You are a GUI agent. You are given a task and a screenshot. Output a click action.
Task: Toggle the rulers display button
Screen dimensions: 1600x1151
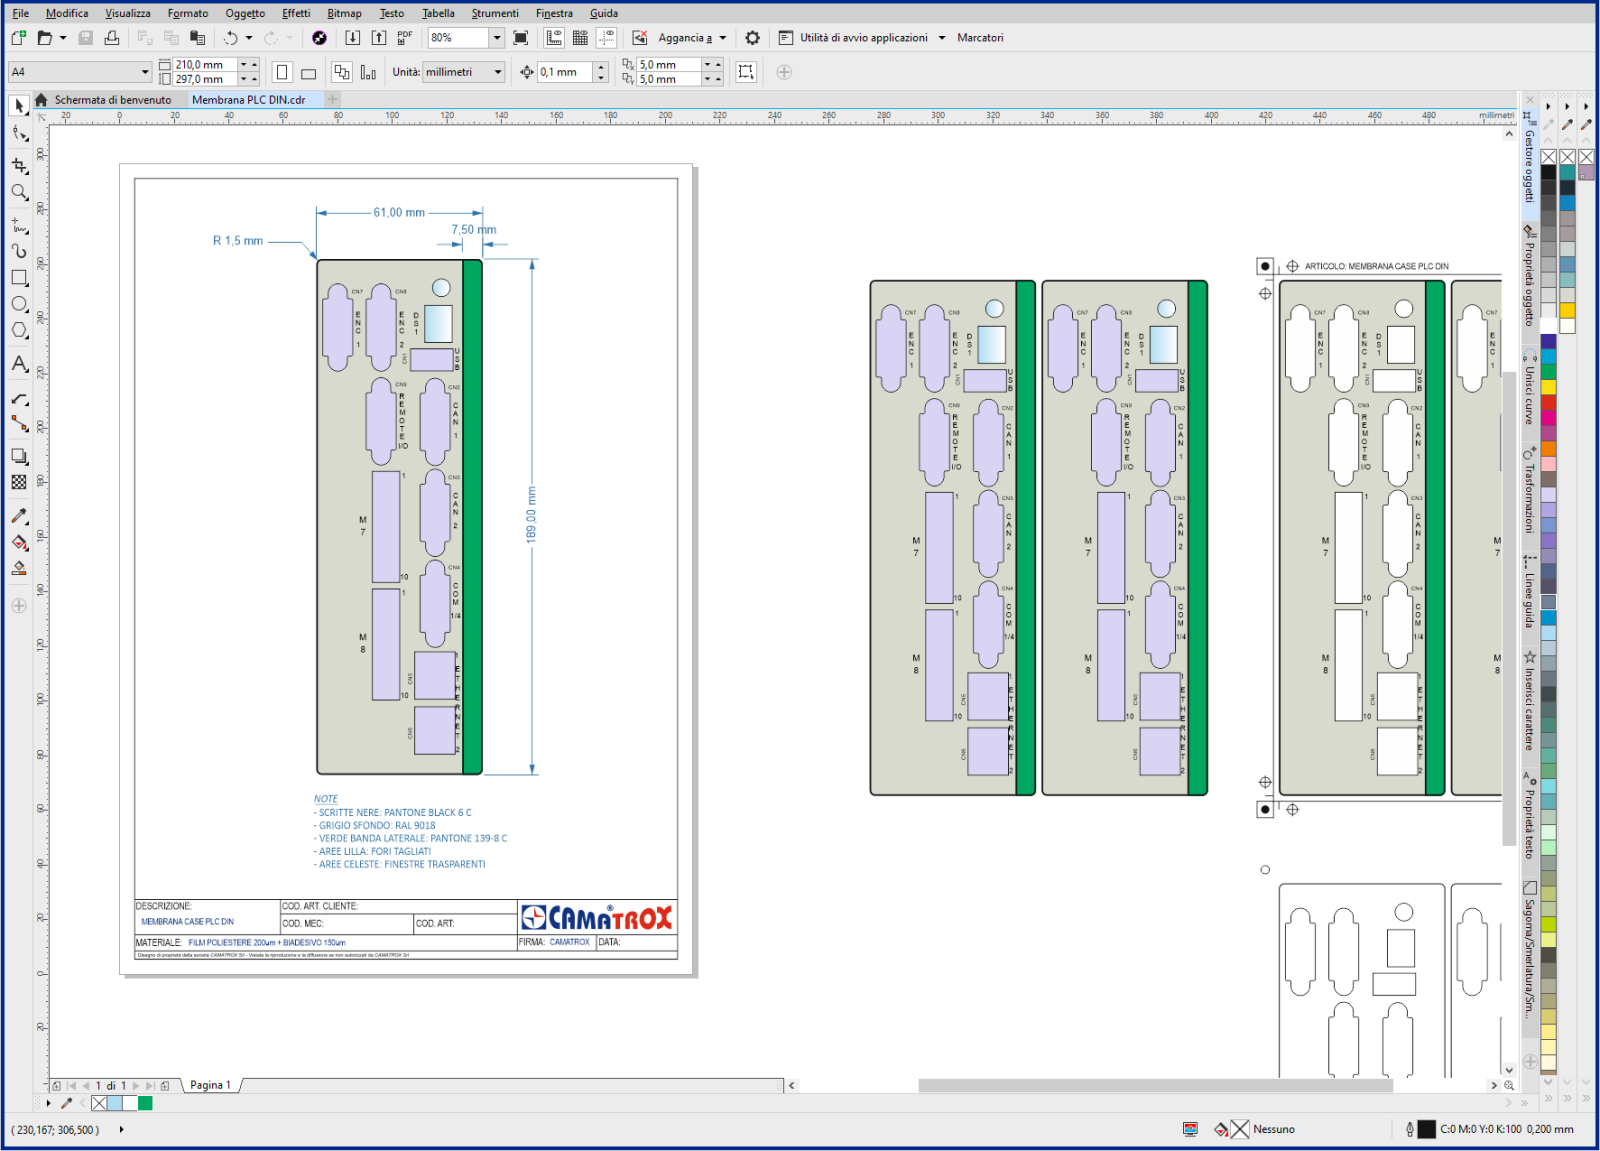coord(554,38)
